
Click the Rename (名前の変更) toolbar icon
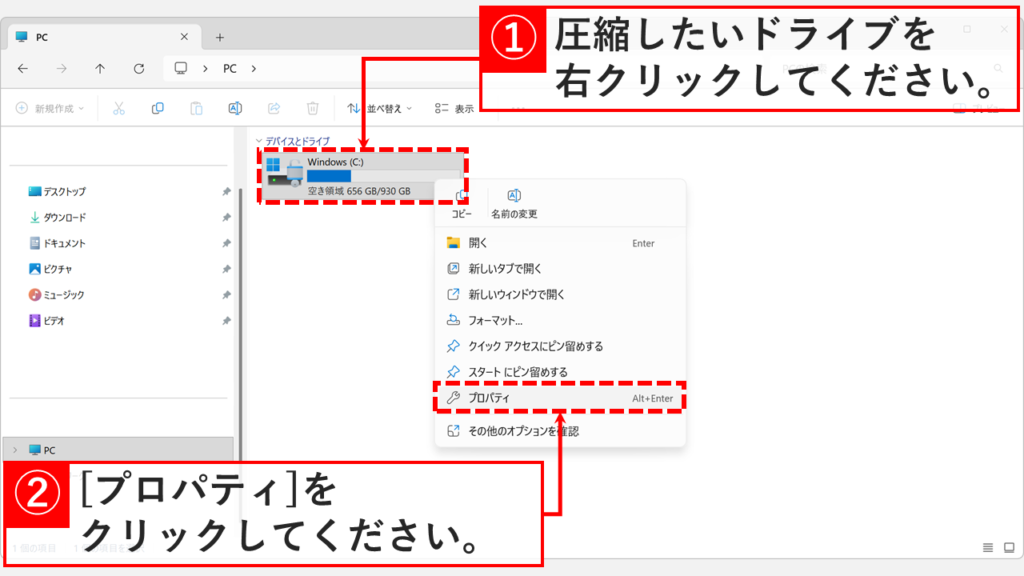click(x=237, y=107)
